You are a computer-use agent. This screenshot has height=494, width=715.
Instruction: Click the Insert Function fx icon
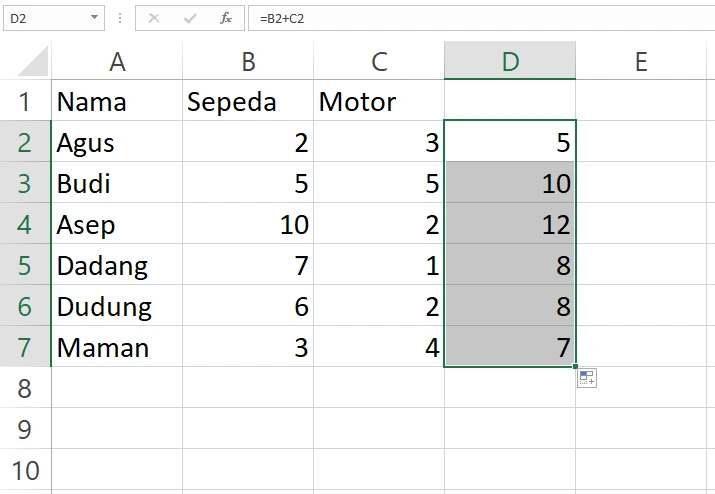(x=226, y=18)
